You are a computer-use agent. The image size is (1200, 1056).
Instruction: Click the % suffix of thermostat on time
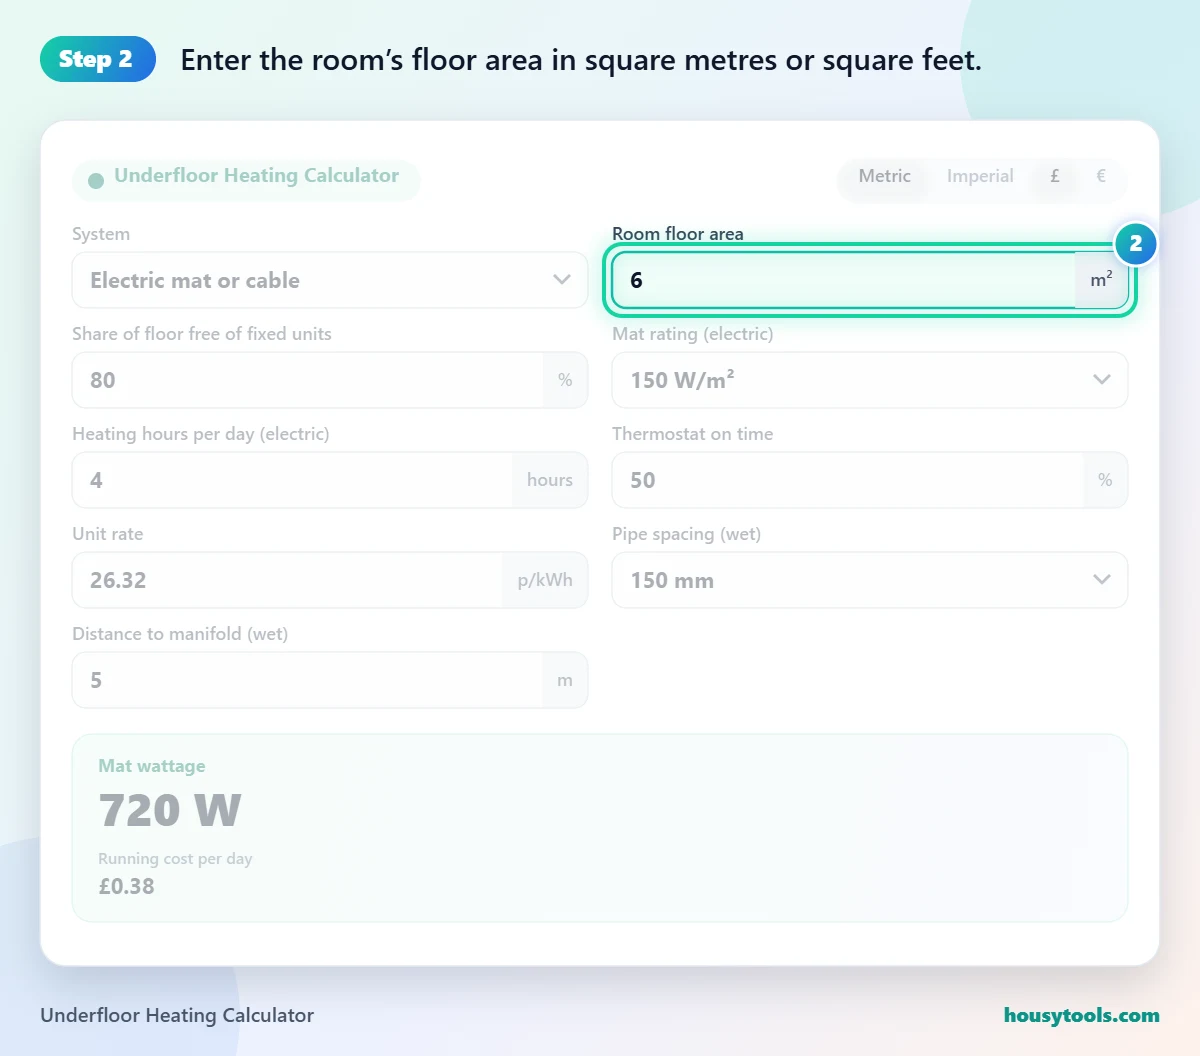(x=1105, y=480)
